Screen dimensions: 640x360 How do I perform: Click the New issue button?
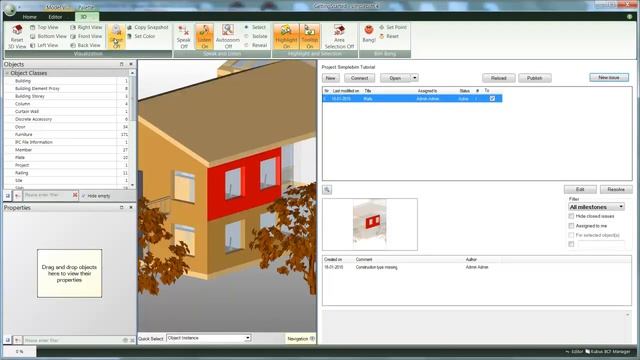609,78
